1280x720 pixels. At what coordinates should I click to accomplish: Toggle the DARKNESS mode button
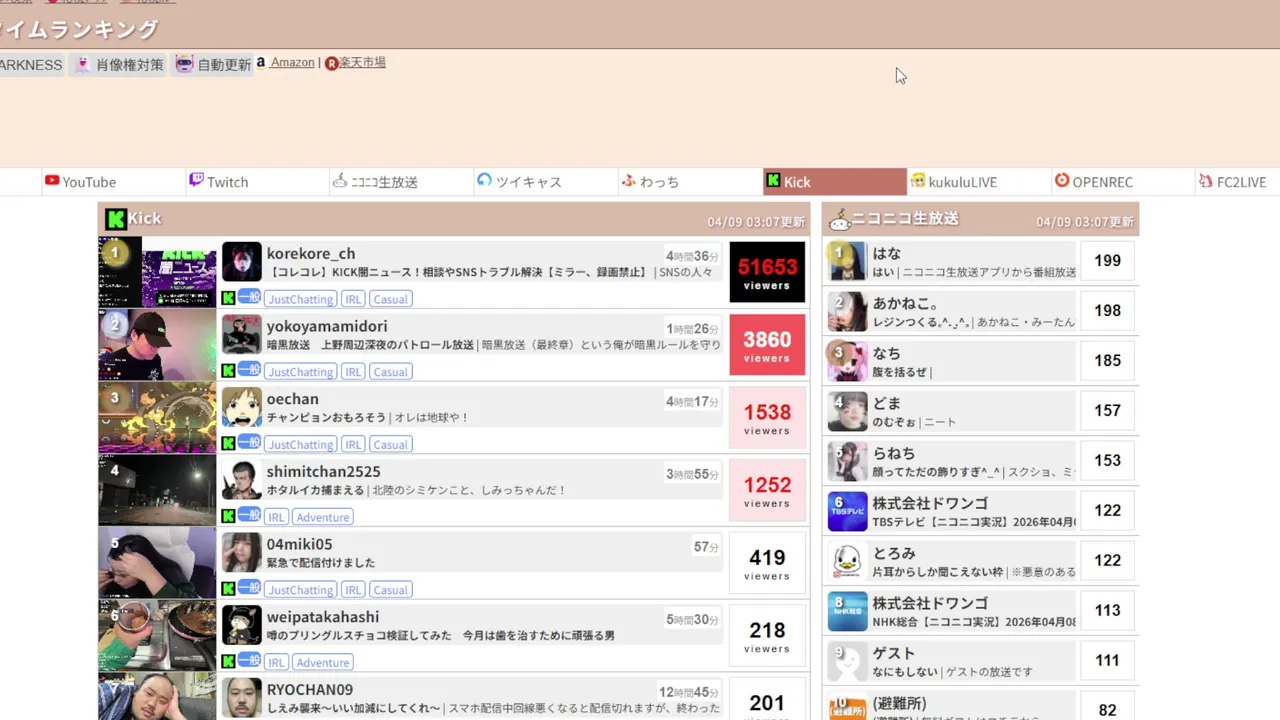30,65
